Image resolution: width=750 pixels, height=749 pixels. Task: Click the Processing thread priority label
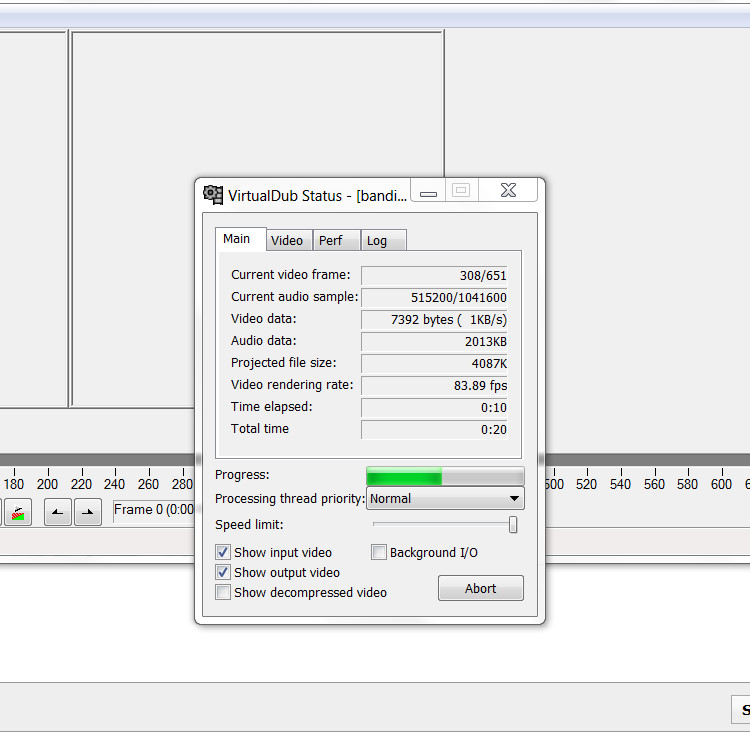click(290, 499)
